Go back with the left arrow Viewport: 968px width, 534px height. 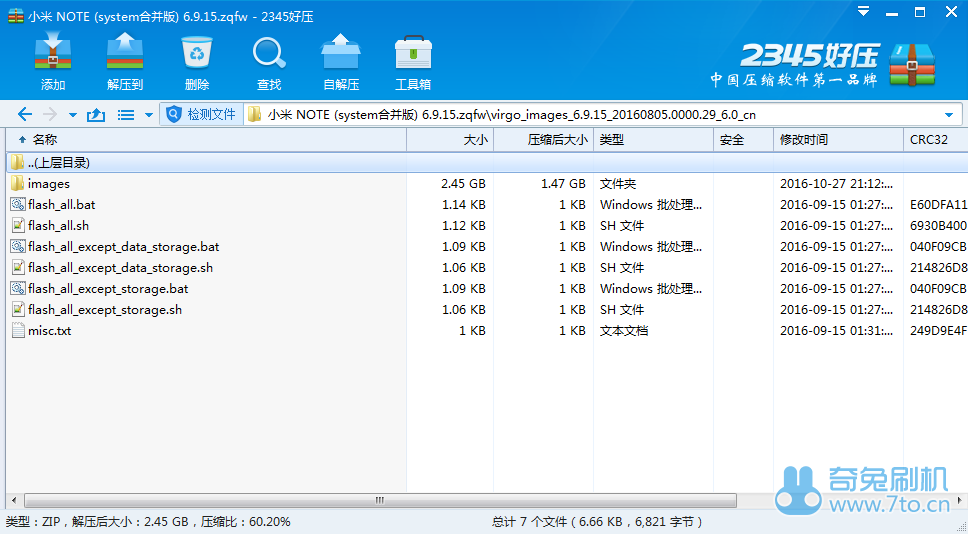click(x=25, y=114)
